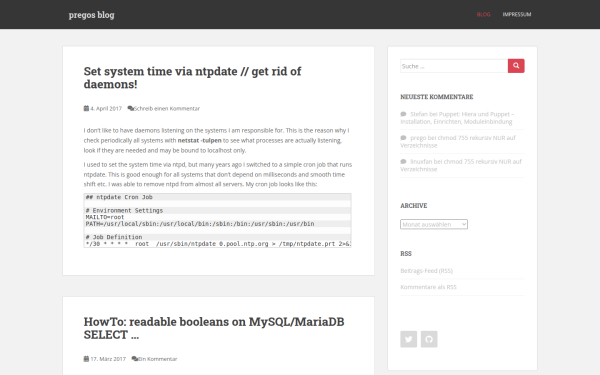This screenshot has width=600, height=375.
Task: Click speech bubble icon of linuxfan comment
Action: (x=403, y=161)
